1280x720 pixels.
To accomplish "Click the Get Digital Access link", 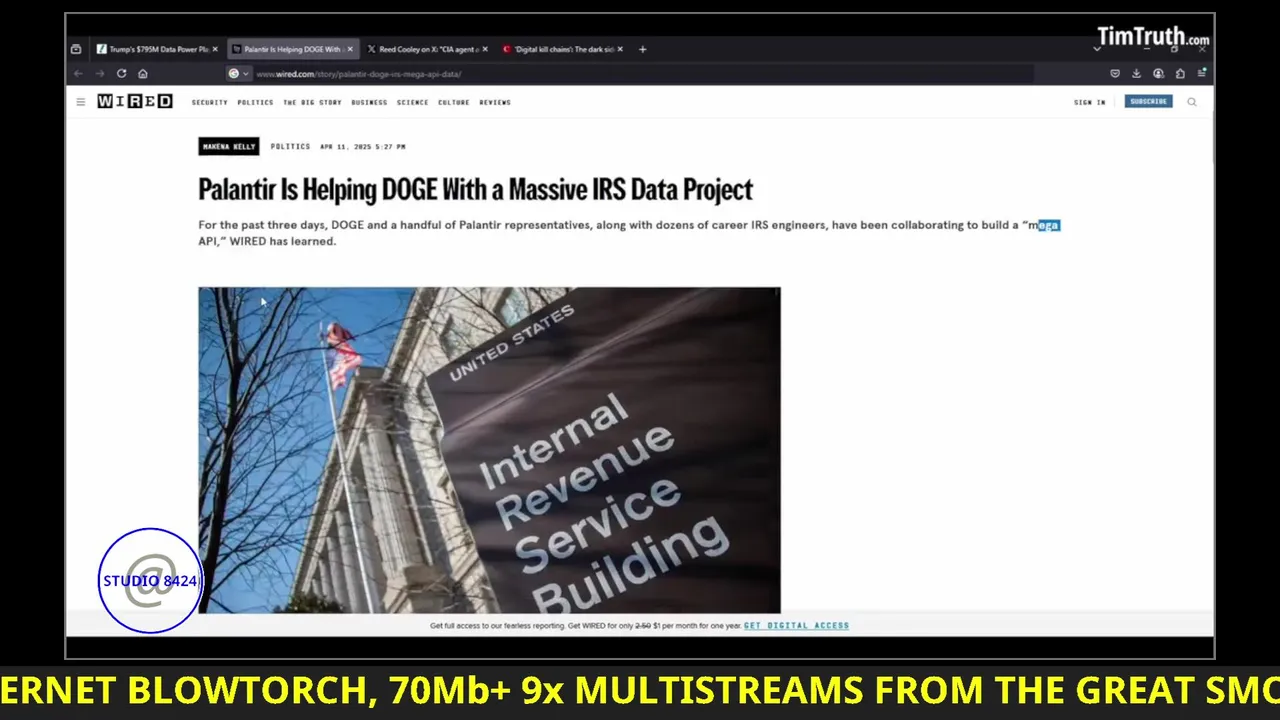I will [796, 625].
